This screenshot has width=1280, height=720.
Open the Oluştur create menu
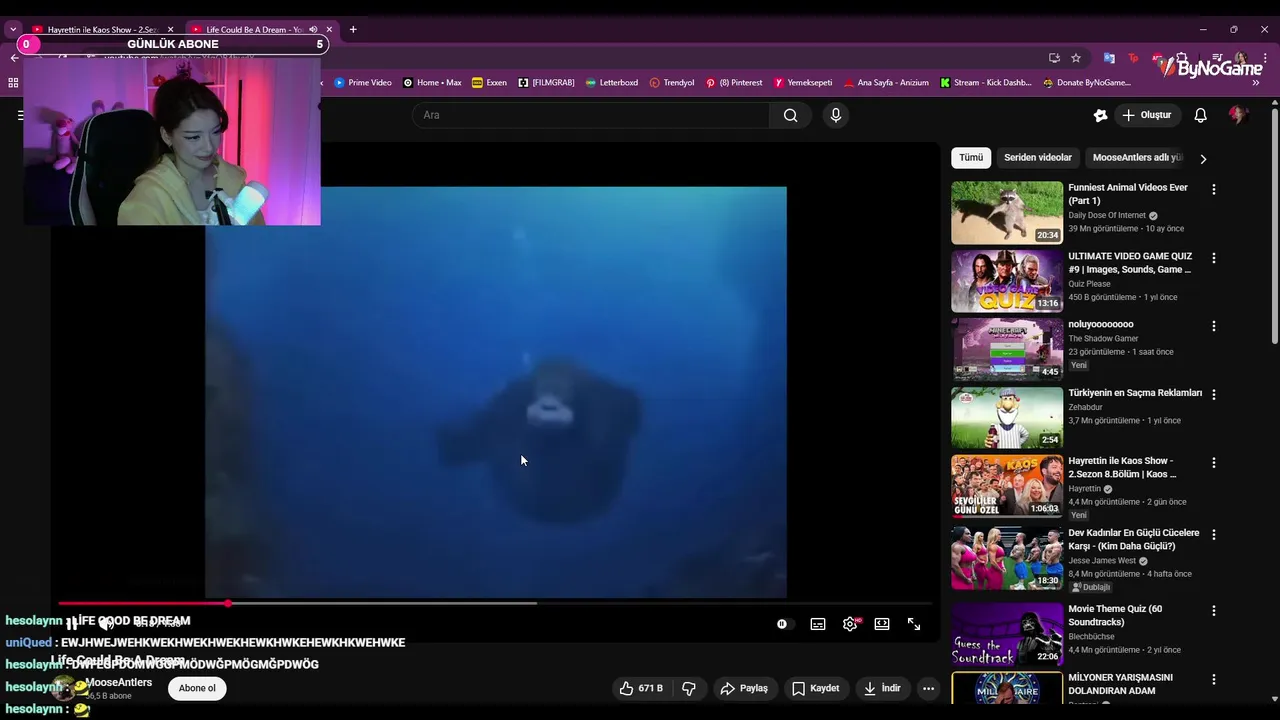click(x=1146, y=115)
